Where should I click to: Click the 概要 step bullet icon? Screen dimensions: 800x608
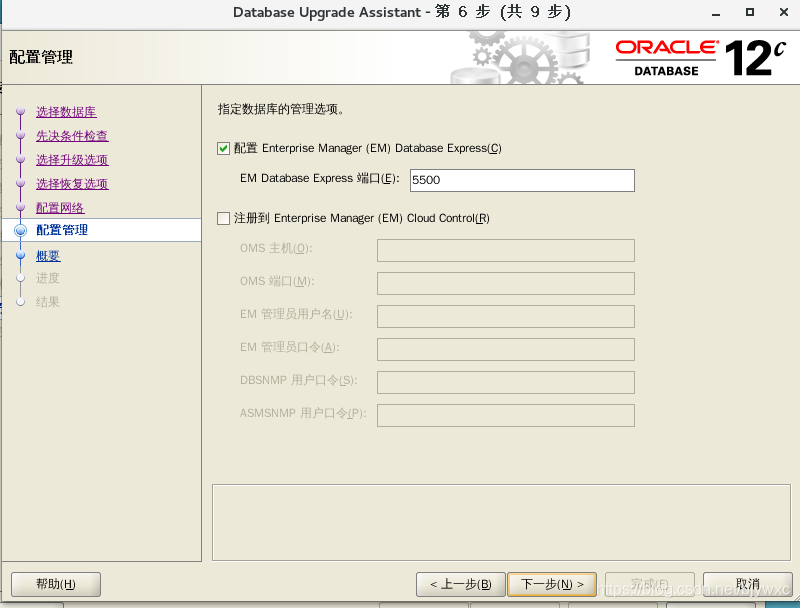tap(20, 255)
